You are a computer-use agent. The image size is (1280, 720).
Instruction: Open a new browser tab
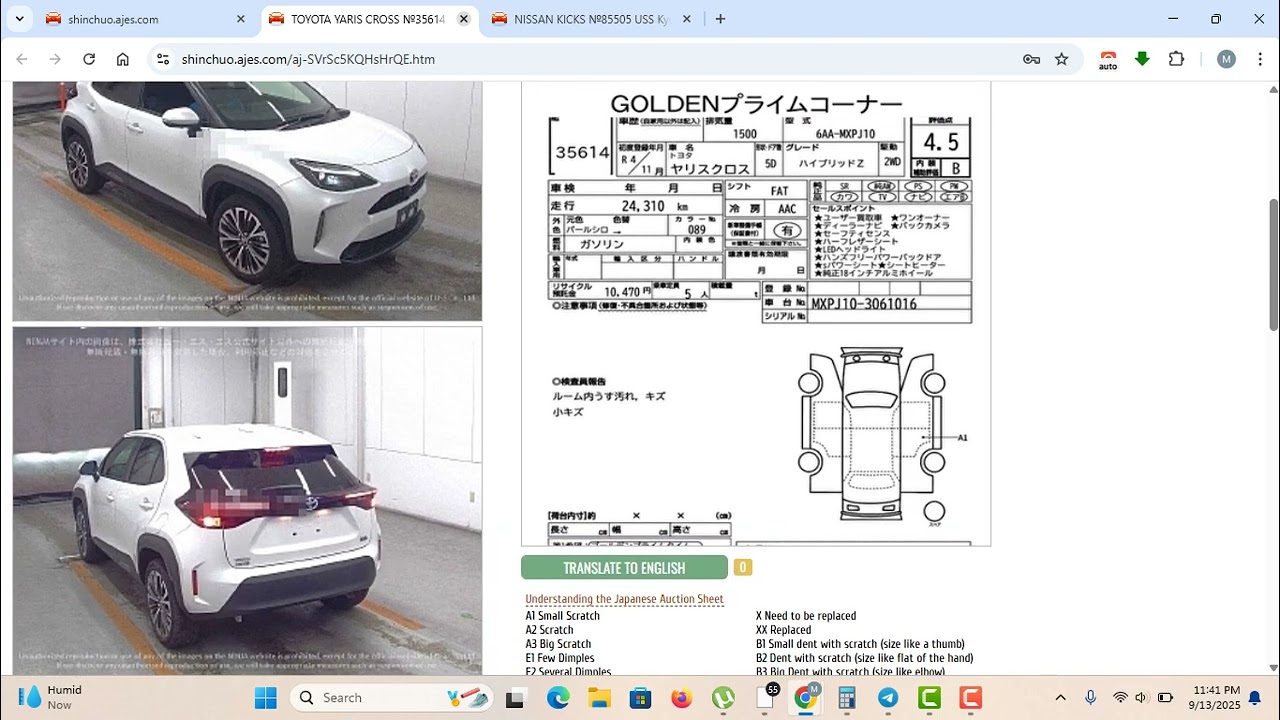pyautogui.click(x=720, y=19)
